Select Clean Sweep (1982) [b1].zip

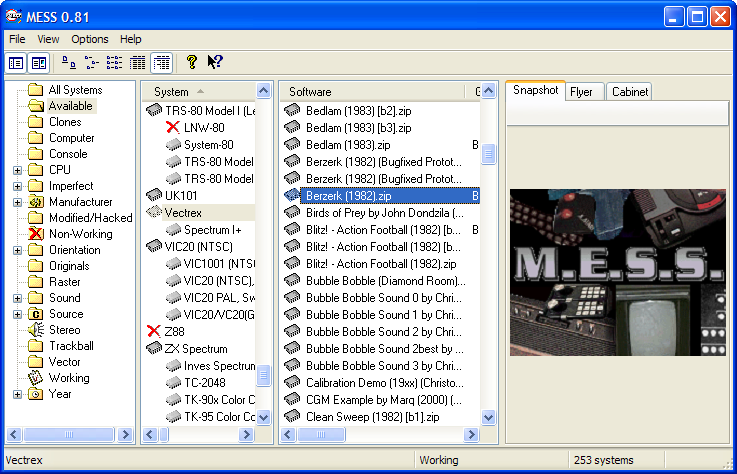[373, 417]
